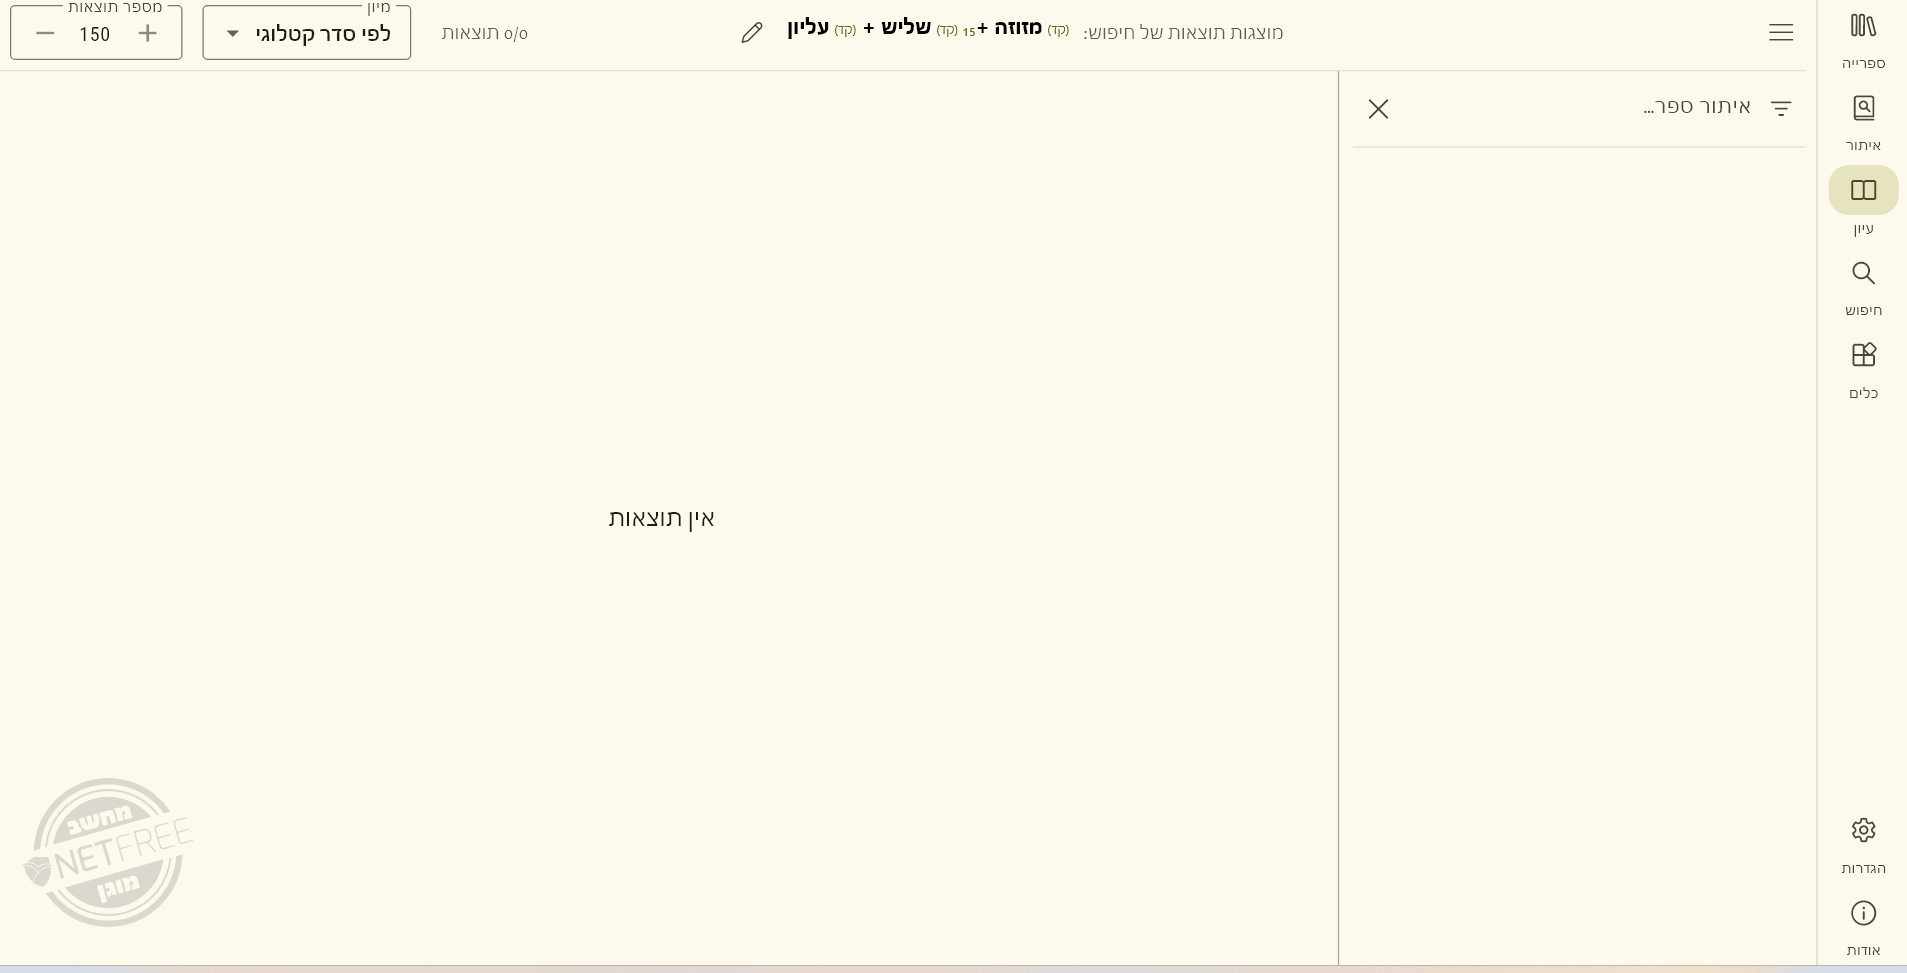This screenshot has width=1907, height=973.
Task: Click the filter icon beside book locator
Action: pos(1780,109)
